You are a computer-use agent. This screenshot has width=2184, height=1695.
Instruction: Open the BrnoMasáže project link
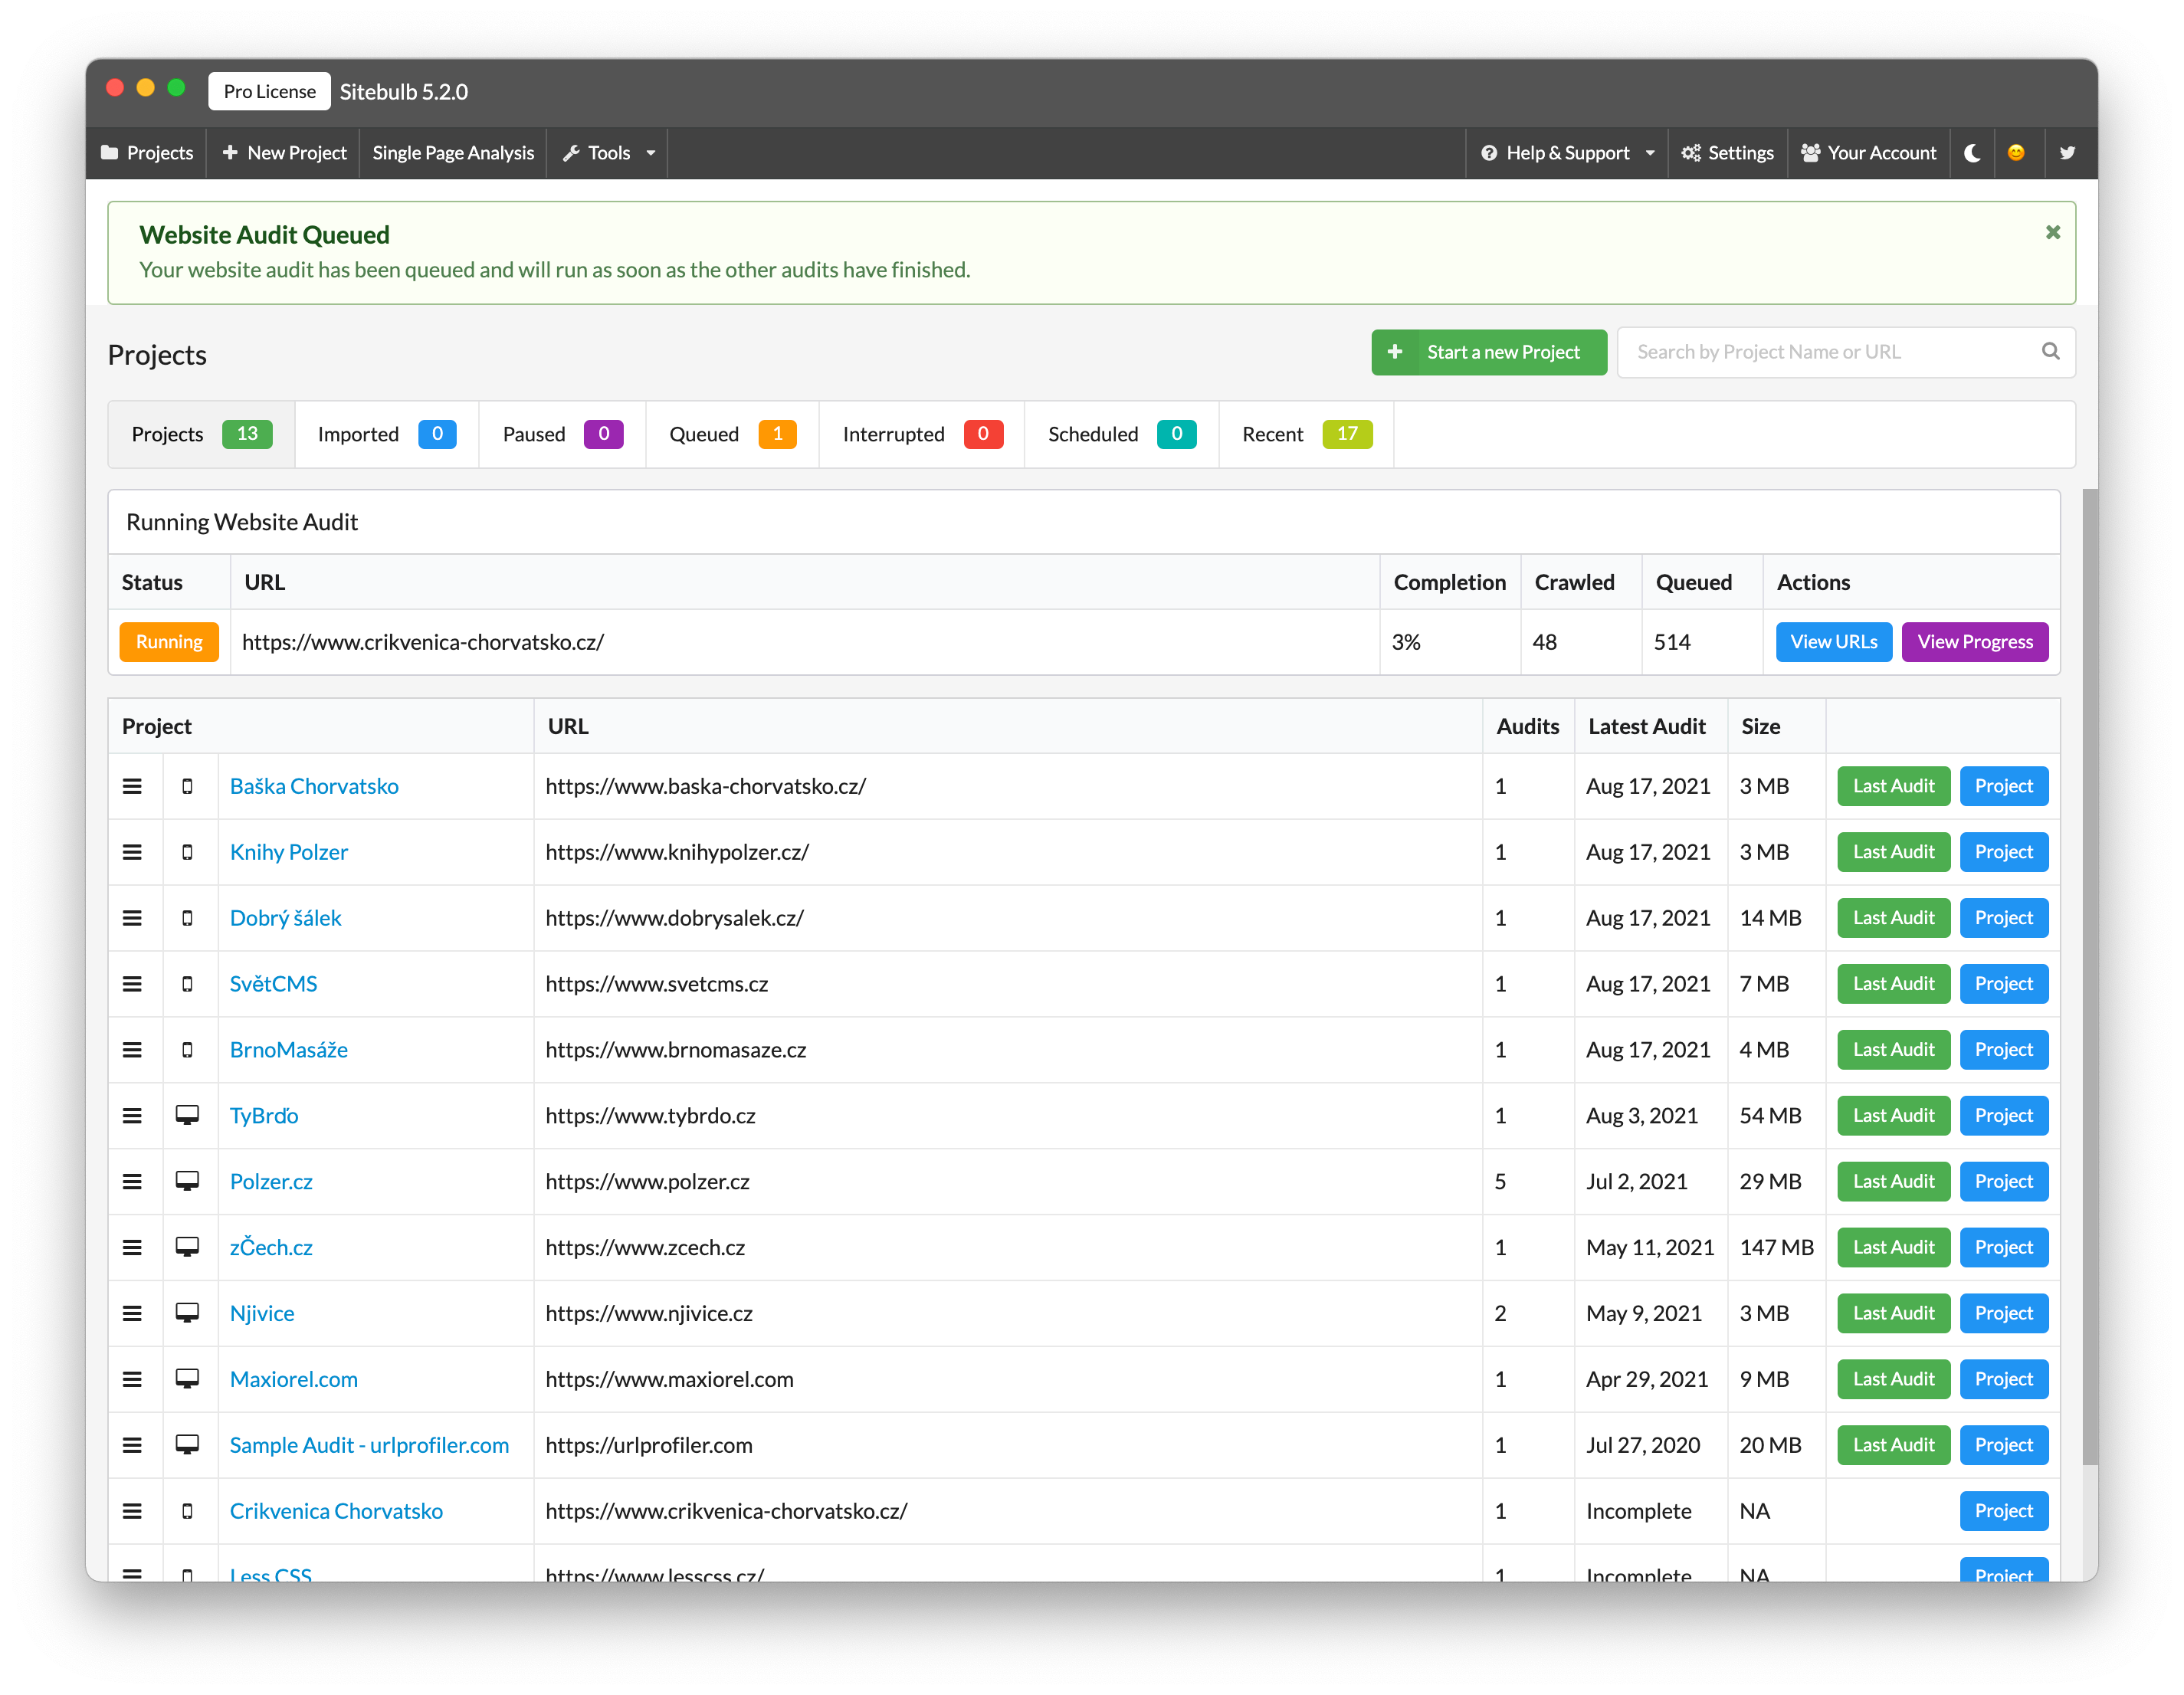coord(289,1050)
